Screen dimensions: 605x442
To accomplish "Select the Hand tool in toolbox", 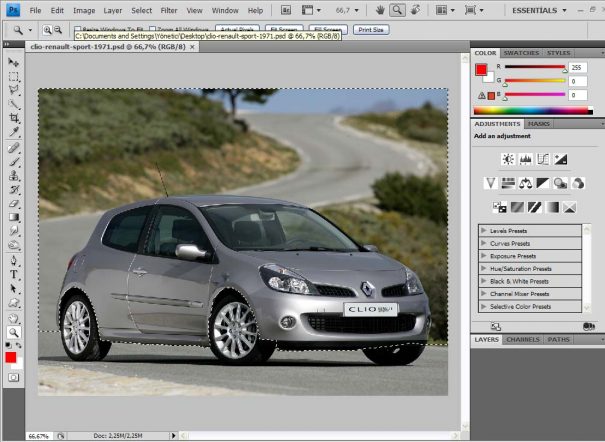I will tap(14, 319).
